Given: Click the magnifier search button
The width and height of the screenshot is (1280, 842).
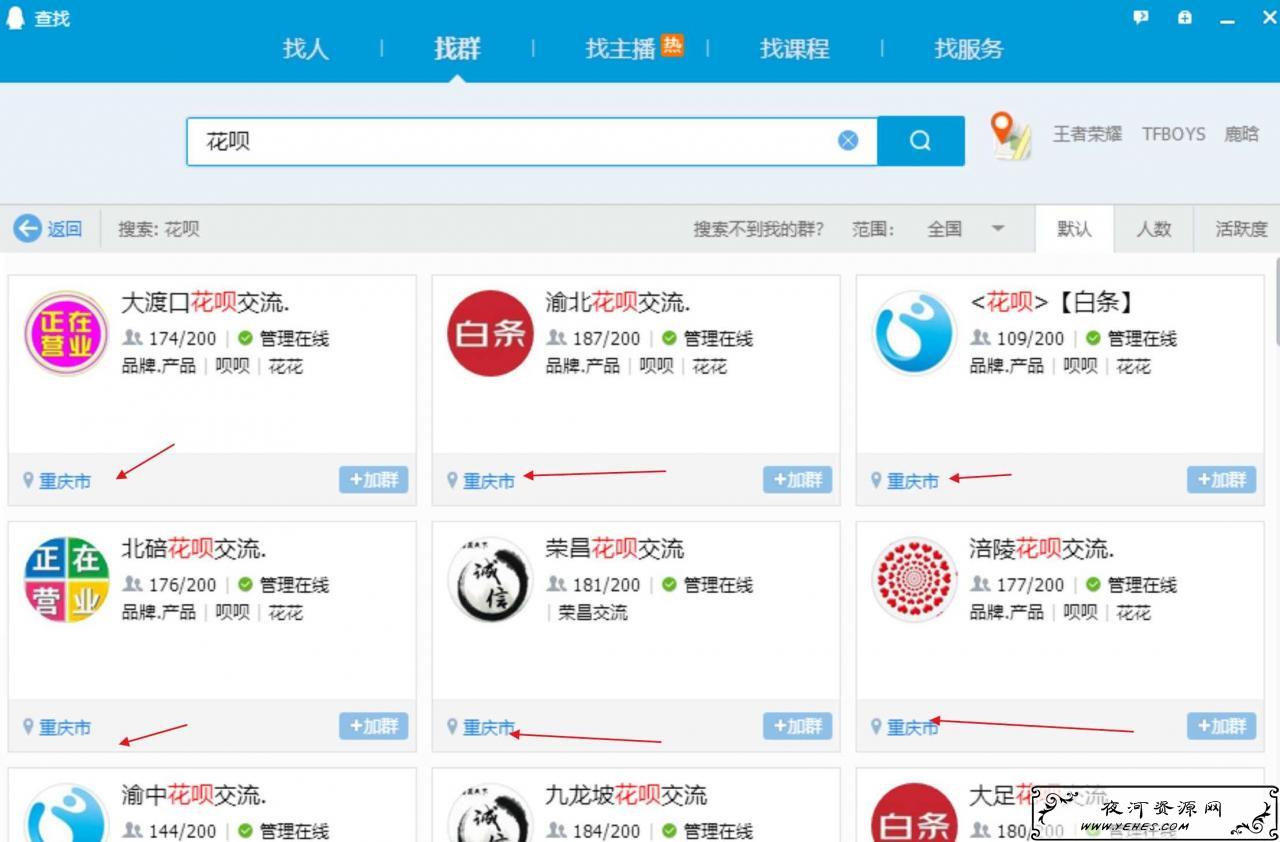Looking at the screenshot, I should pyautogui.click(x=921, y=141).
